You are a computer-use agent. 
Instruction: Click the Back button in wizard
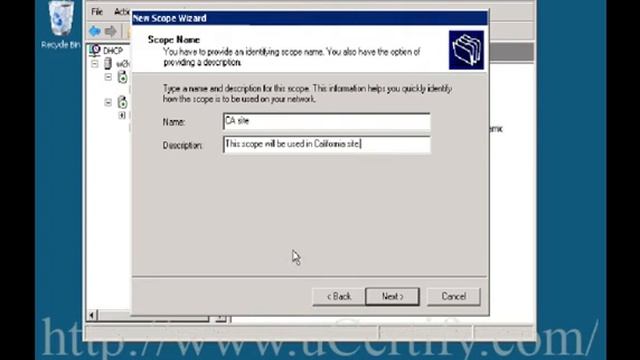click(x=338, y=296)
